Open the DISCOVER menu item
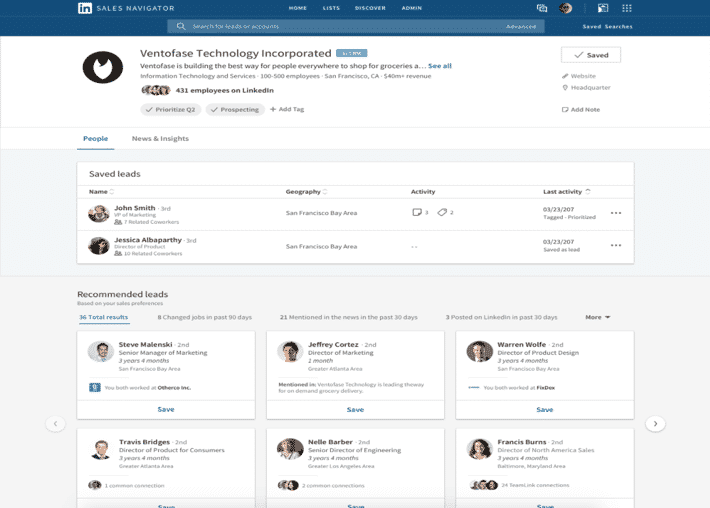 [x=370, y=8]
